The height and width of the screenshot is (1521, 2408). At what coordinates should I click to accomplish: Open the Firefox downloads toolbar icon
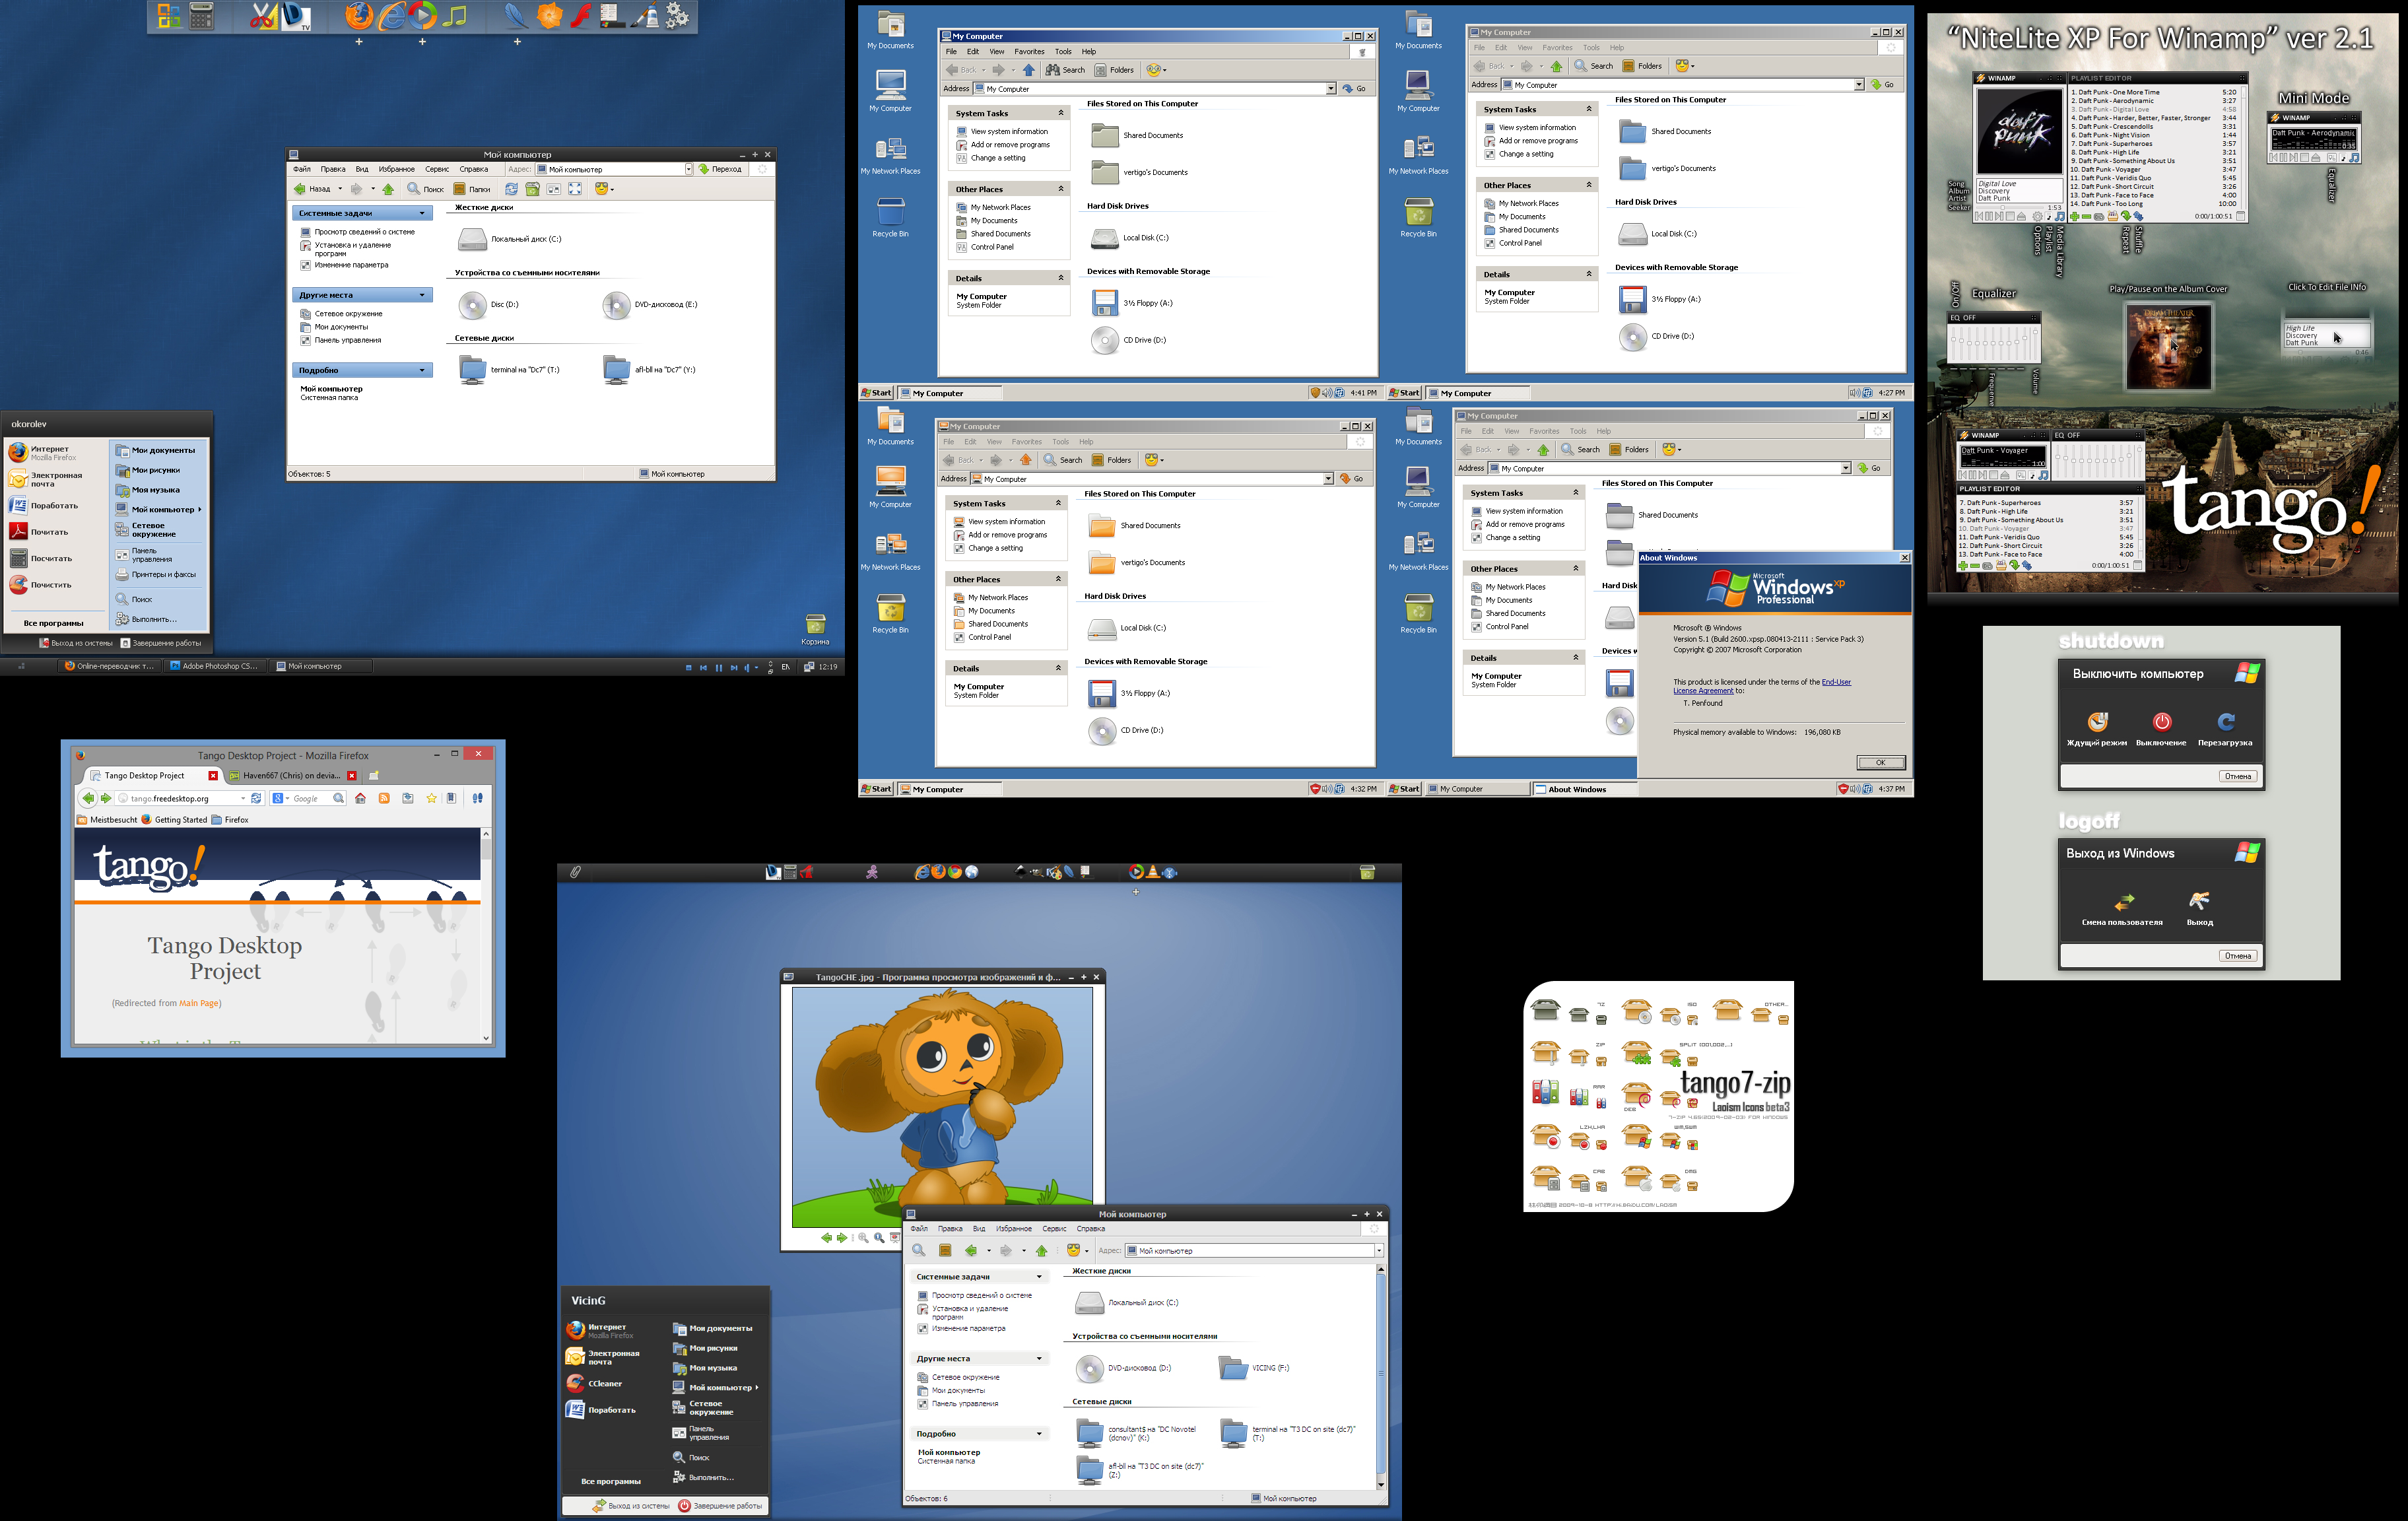point(408,799)
